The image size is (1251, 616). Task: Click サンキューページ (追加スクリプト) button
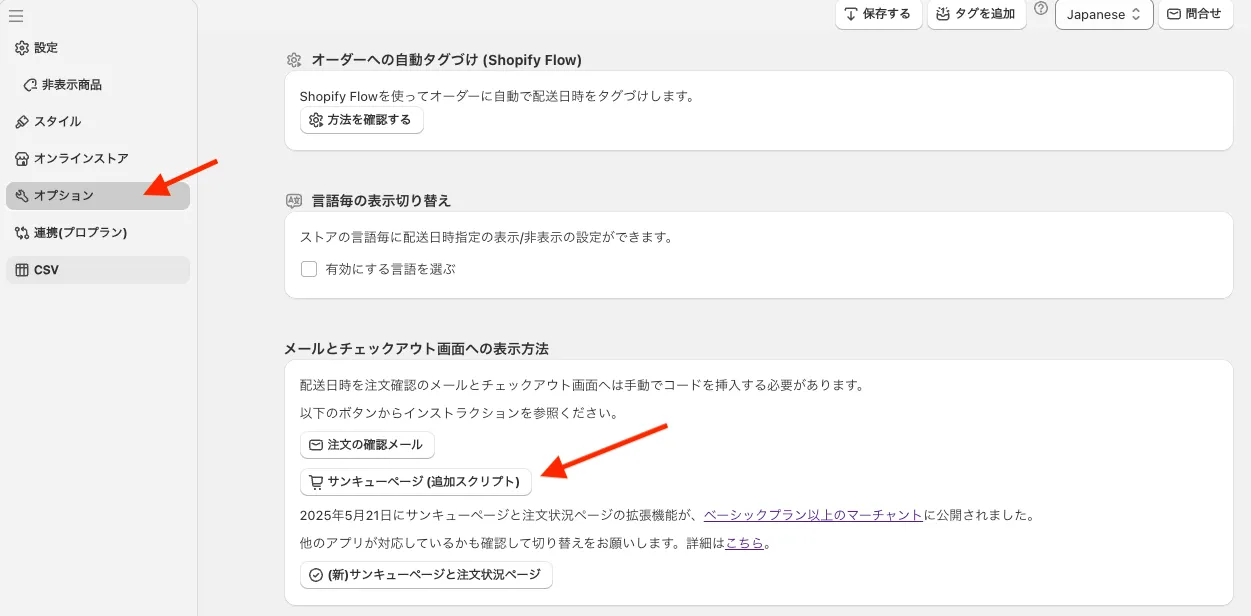pyautogui.click(x=415, y=482)
